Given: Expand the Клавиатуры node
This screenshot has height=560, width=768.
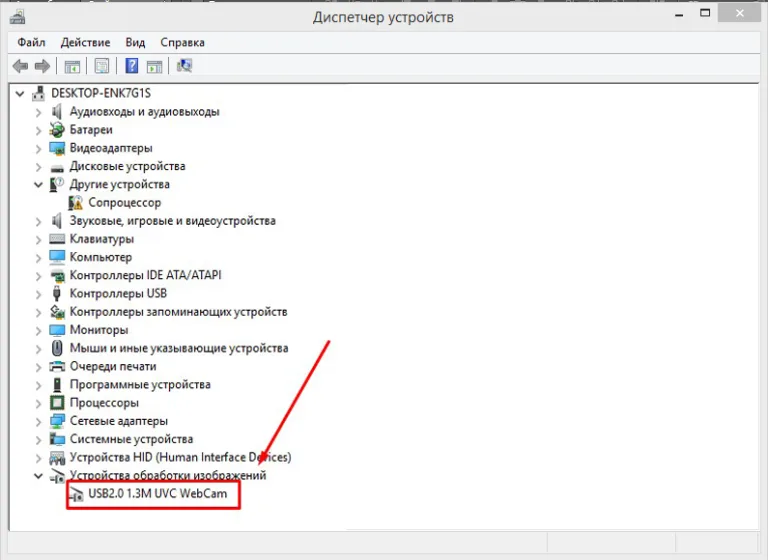Looking at the screenshot, I should (x=39, y=240).
